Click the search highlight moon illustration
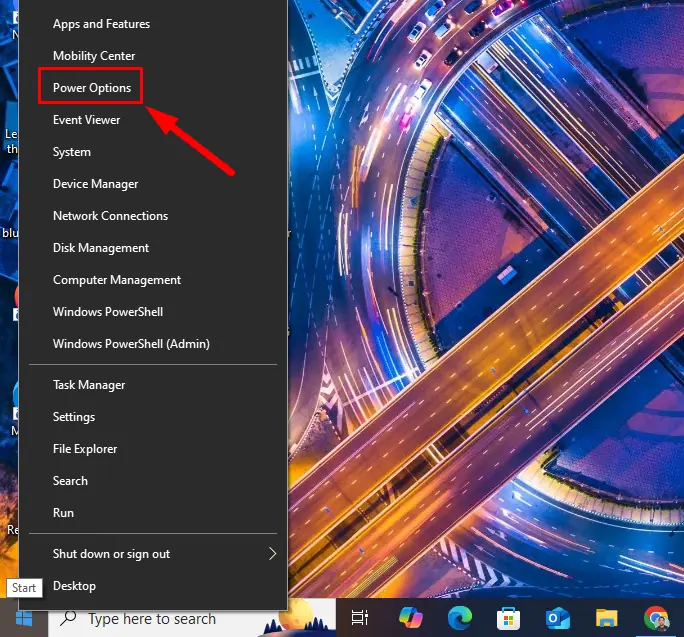 coord(298,617)
